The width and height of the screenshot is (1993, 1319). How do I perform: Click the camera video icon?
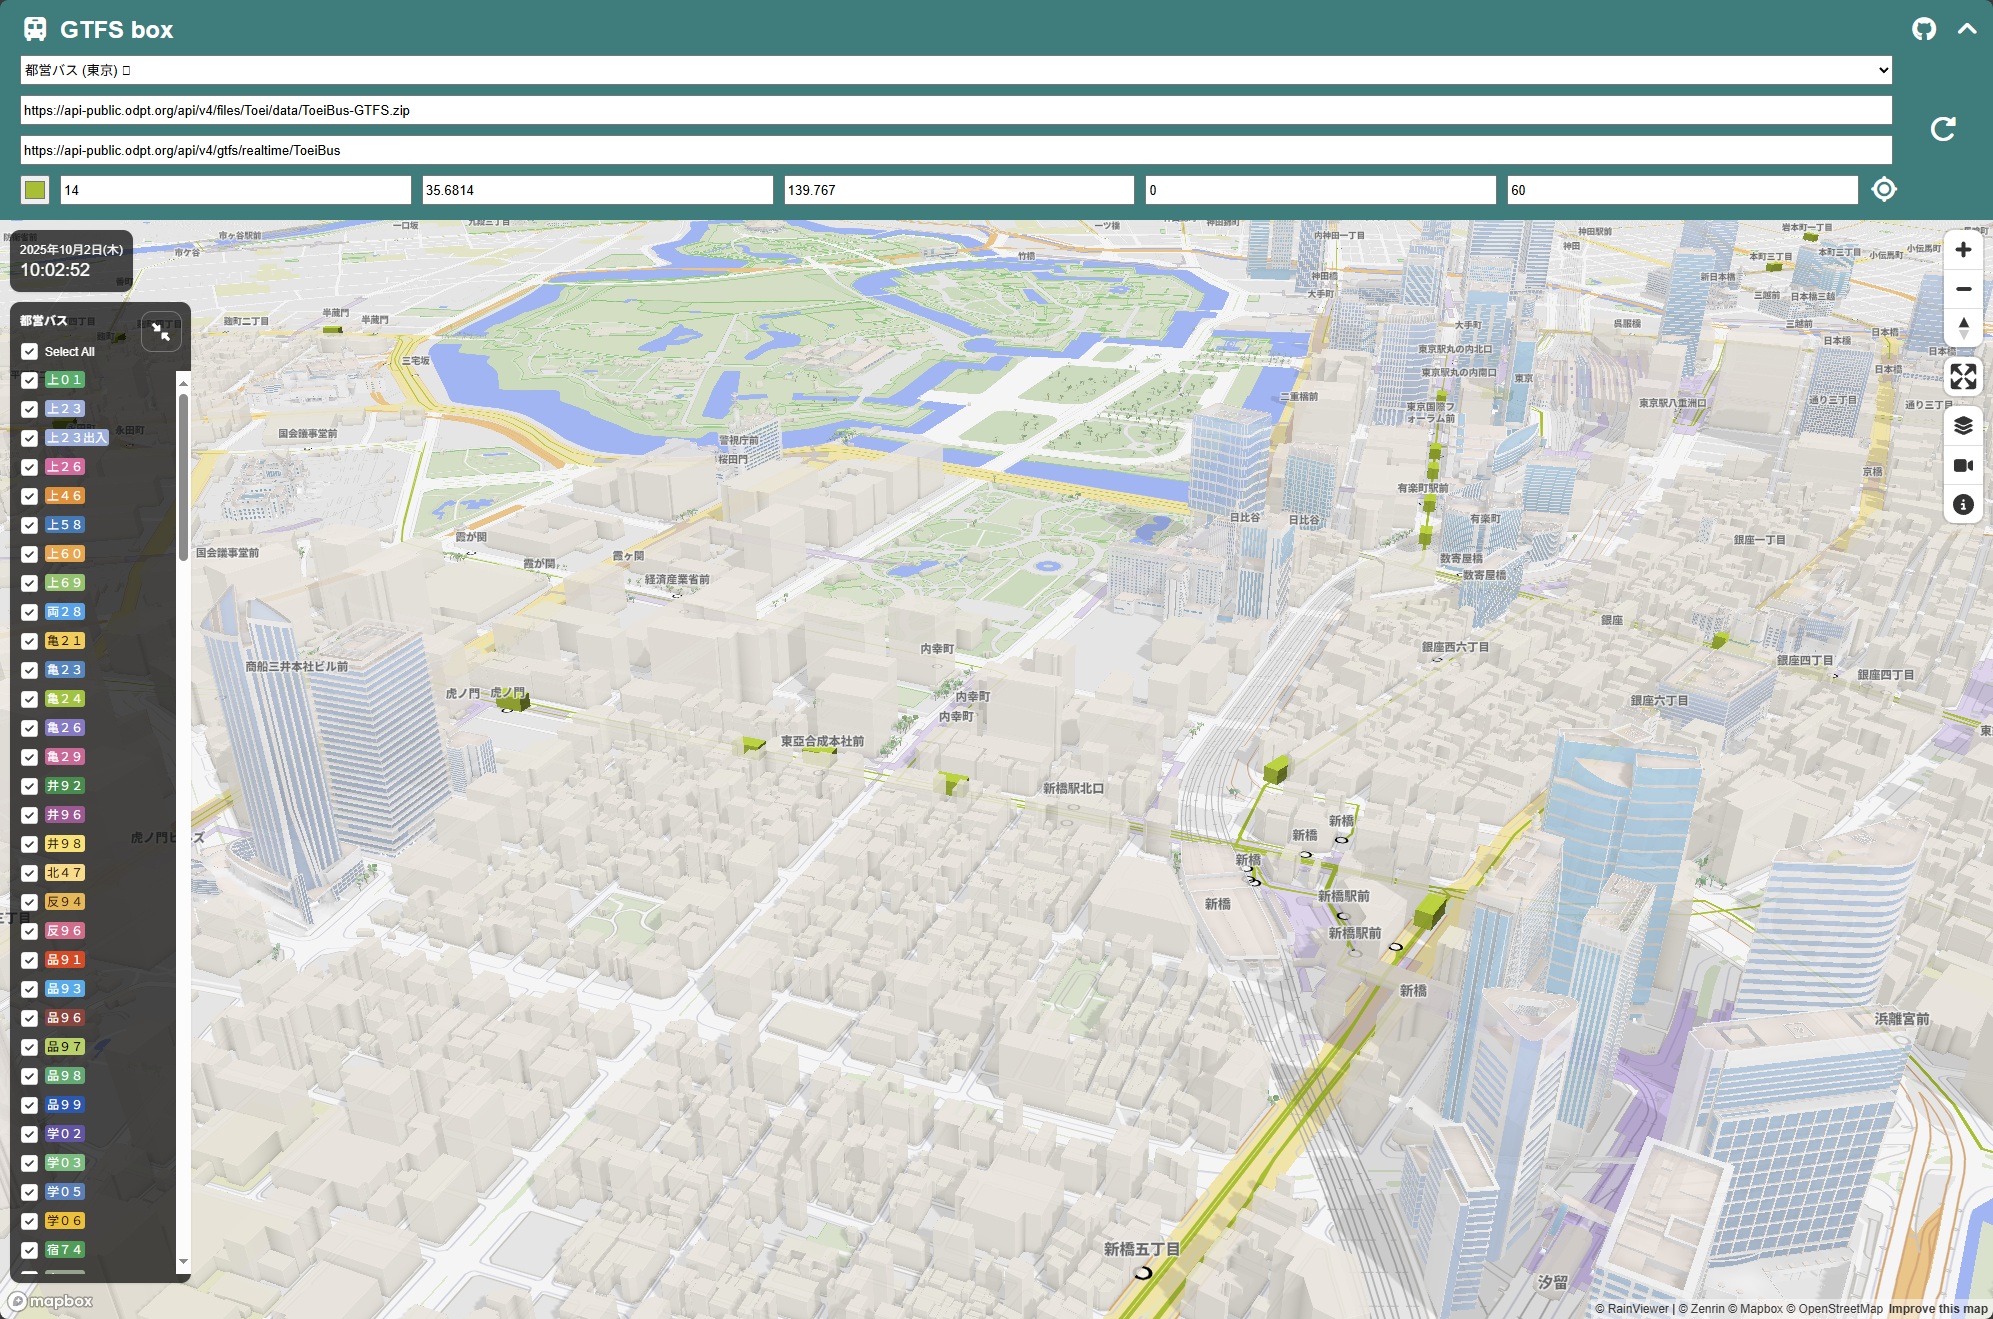(1963, 465)
